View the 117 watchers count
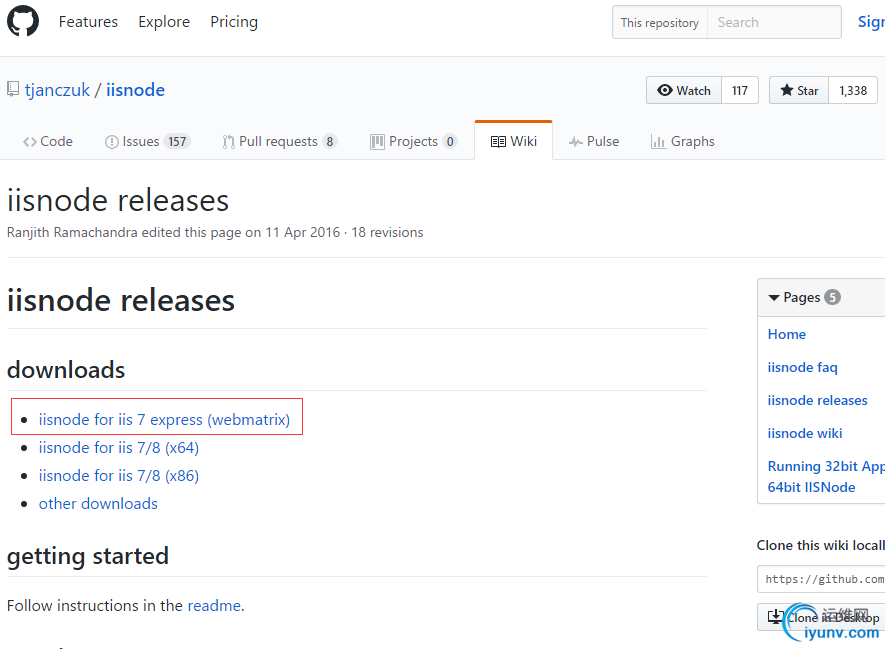The height and width of the screenshot is (649, 885). [740, 90]
